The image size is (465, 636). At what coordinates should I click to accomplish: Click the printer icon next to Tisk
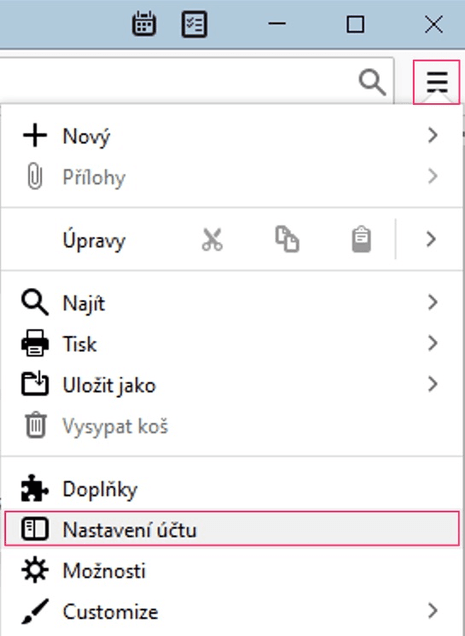tap(35, 343)
